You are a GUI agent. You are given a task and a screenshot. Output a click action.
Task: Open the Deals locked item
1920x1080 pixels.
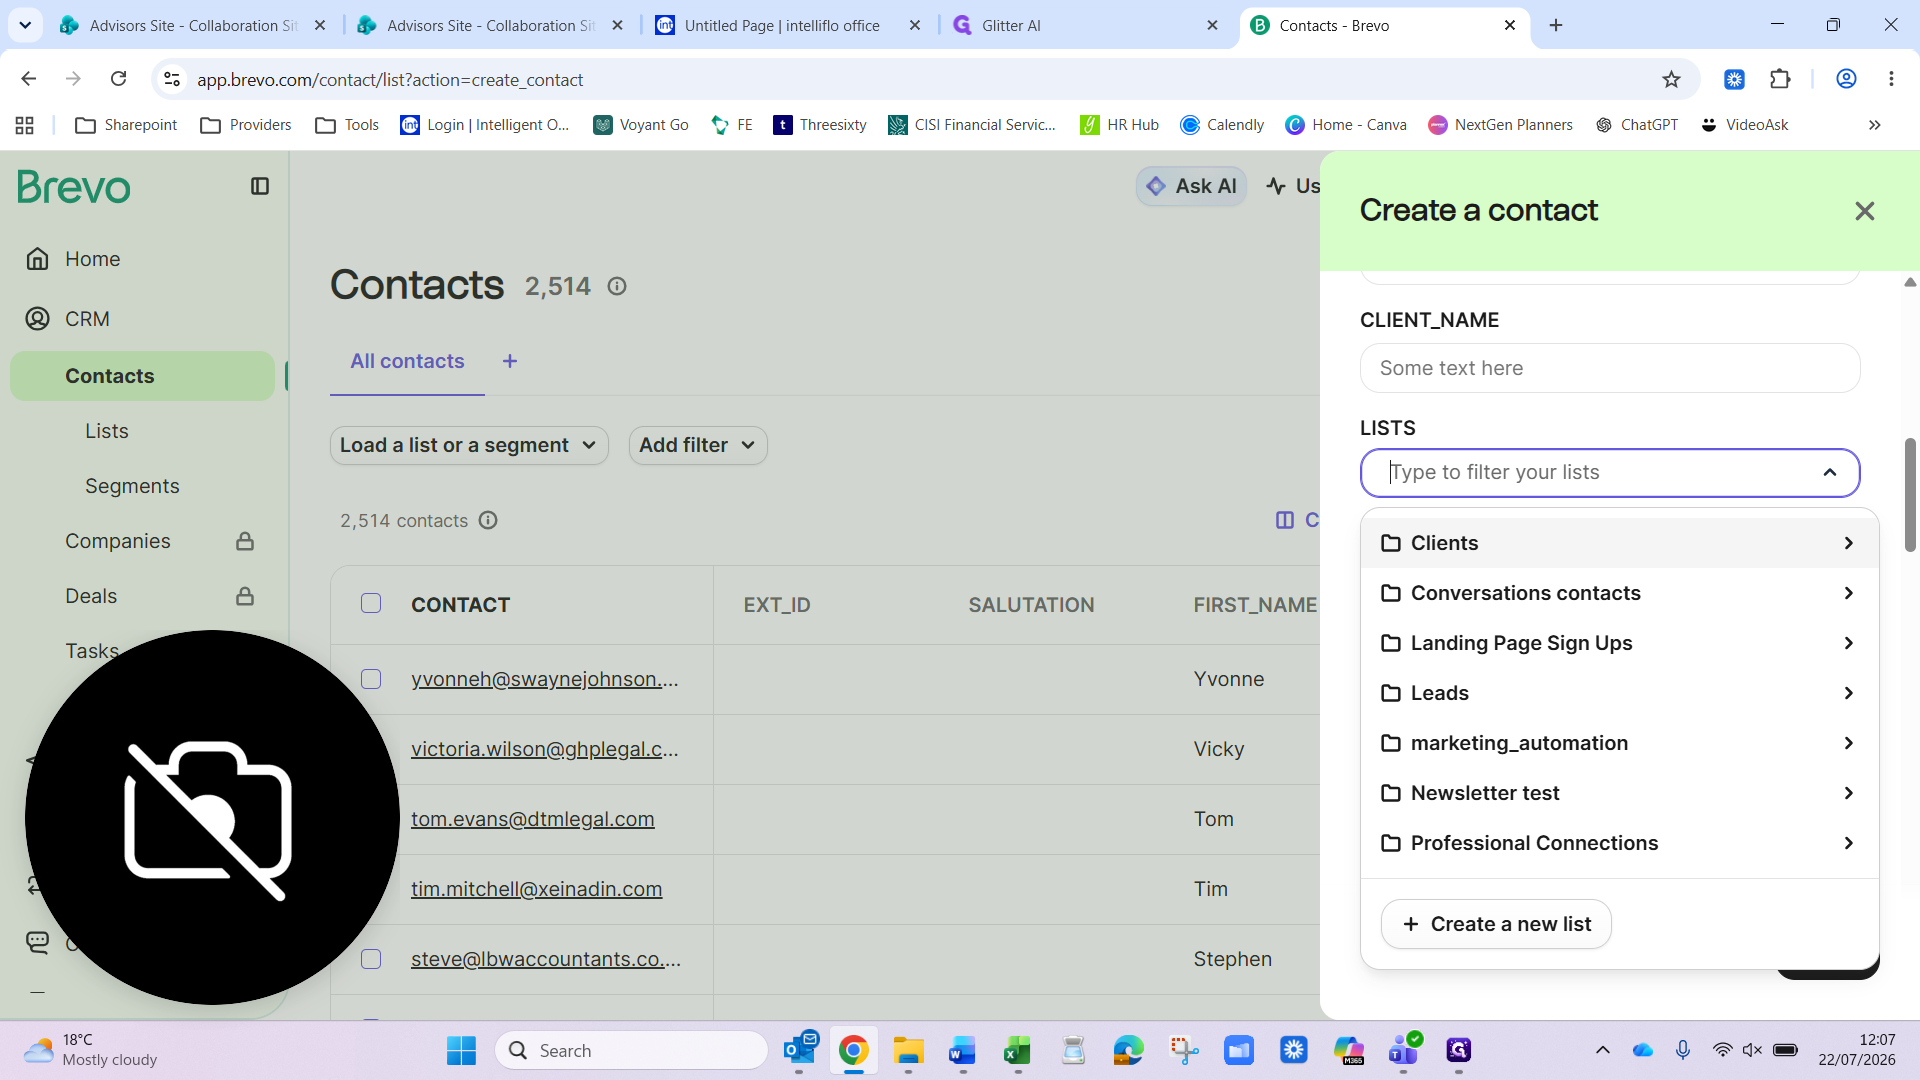click(142, 596)
